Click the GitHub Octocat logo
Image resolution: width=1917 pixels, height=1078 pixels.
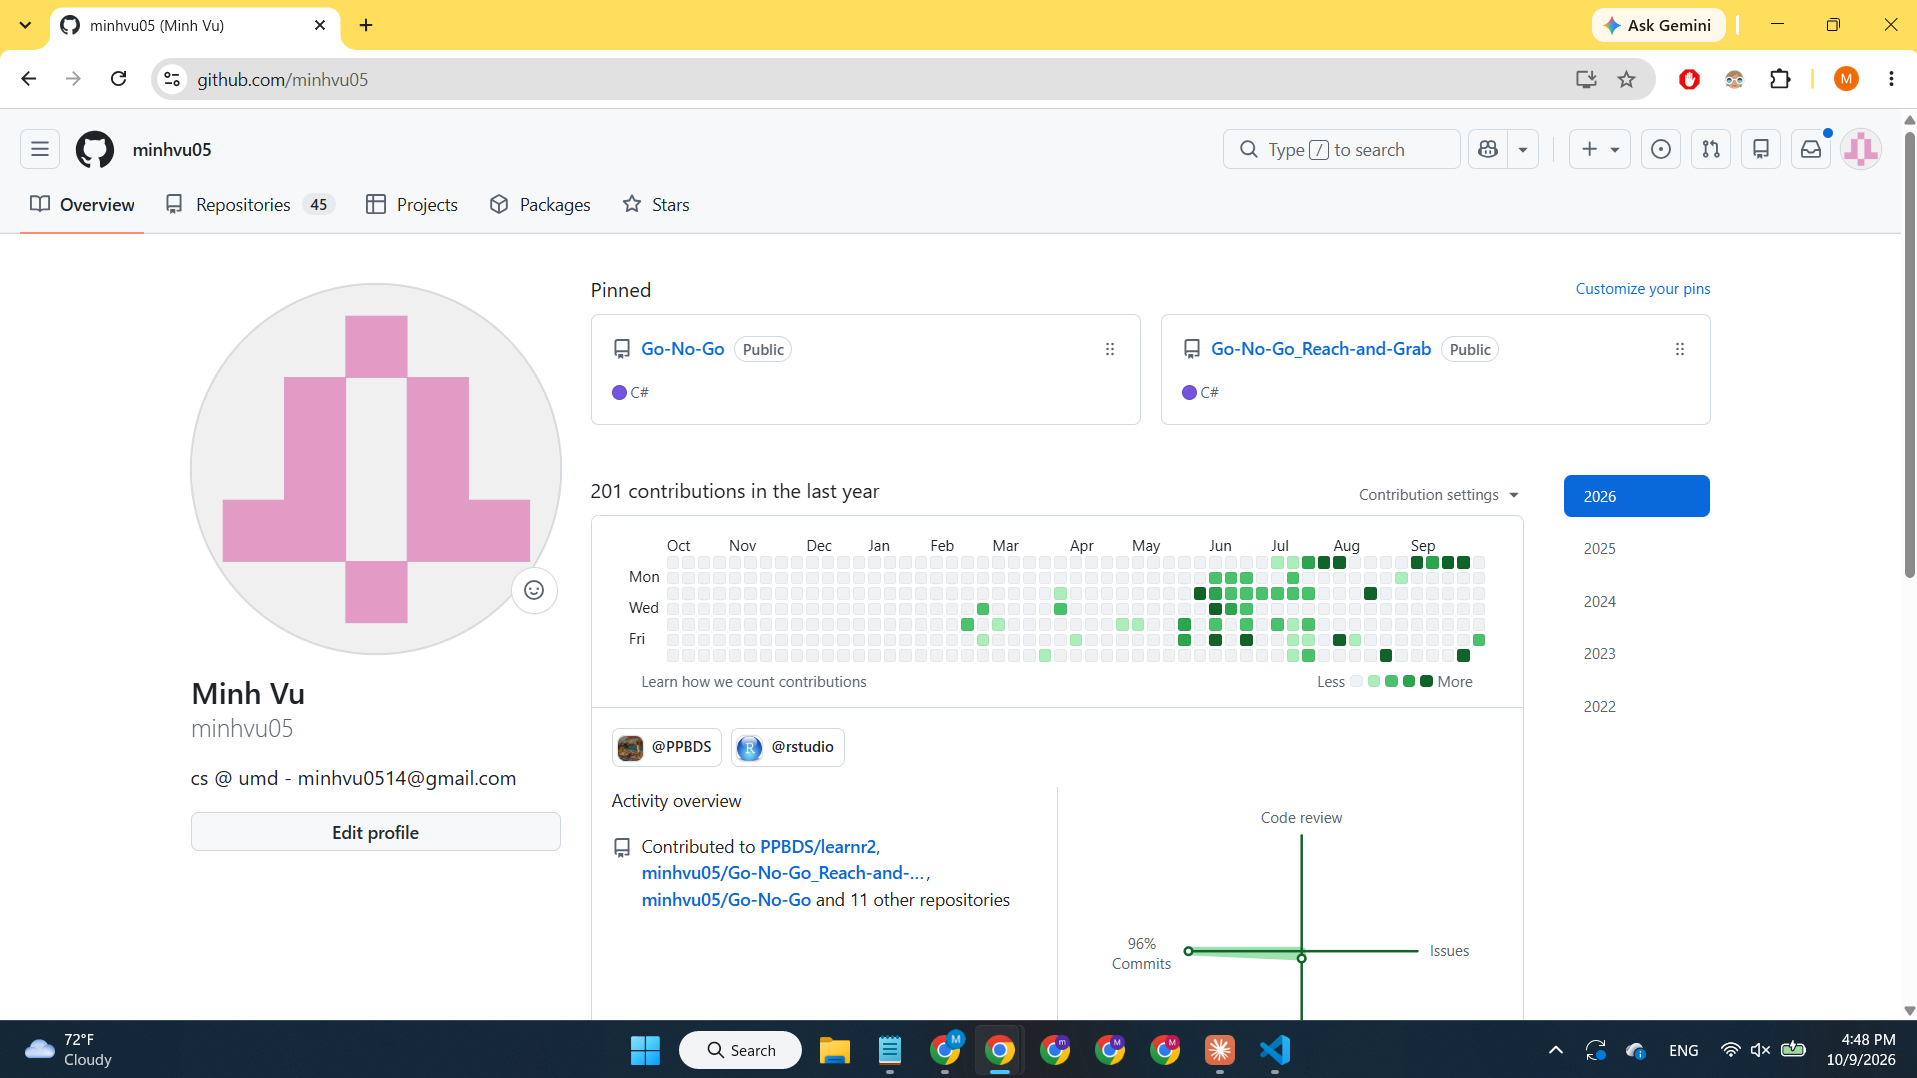point(95,149)
